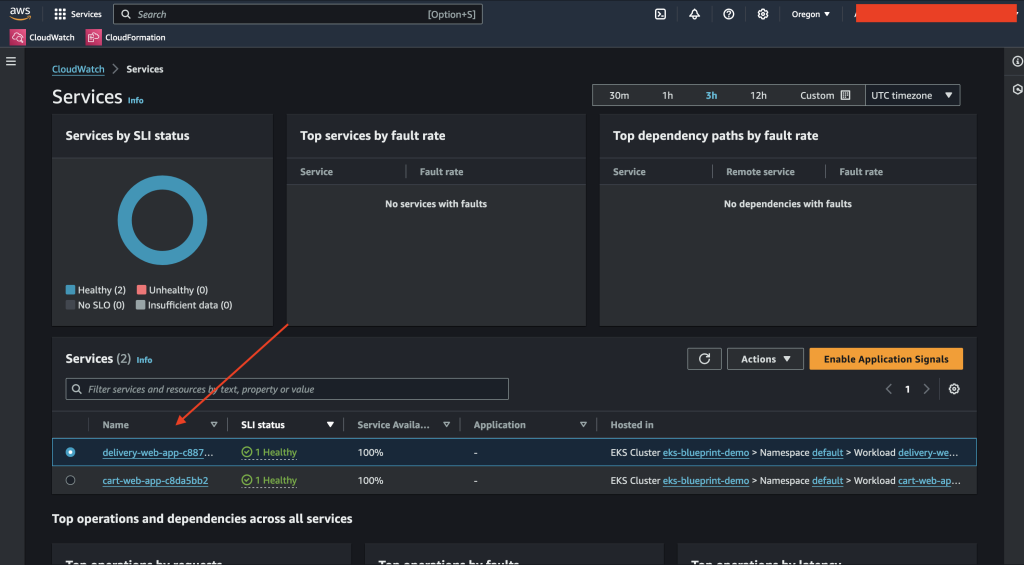
Task: Open the Services grid menu
Action: pos(78,14)
